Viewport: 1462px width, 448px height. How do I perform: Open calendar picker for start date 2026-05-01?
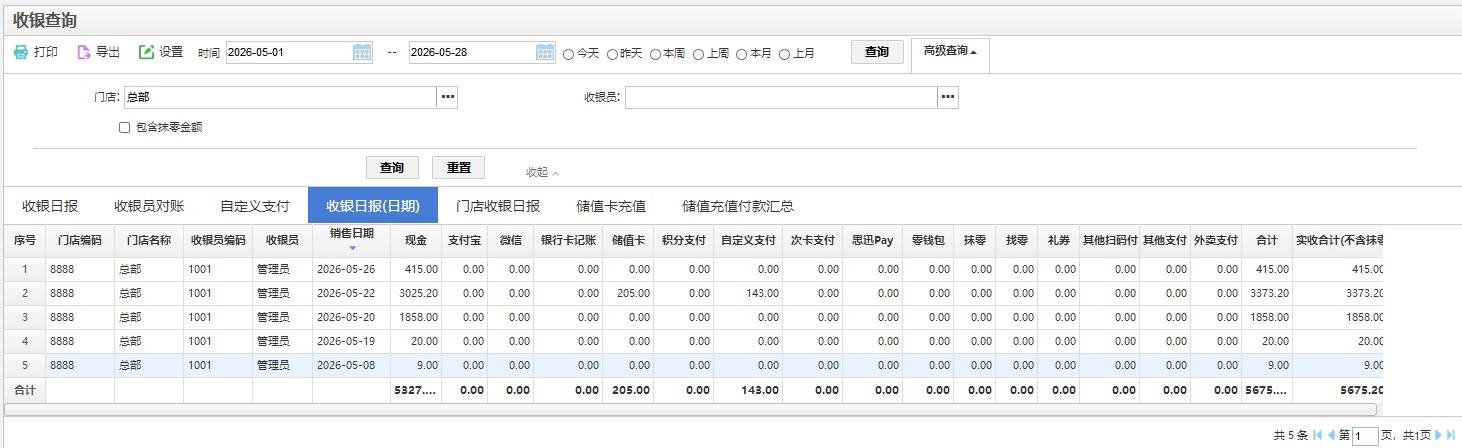(x=362, y=53)
